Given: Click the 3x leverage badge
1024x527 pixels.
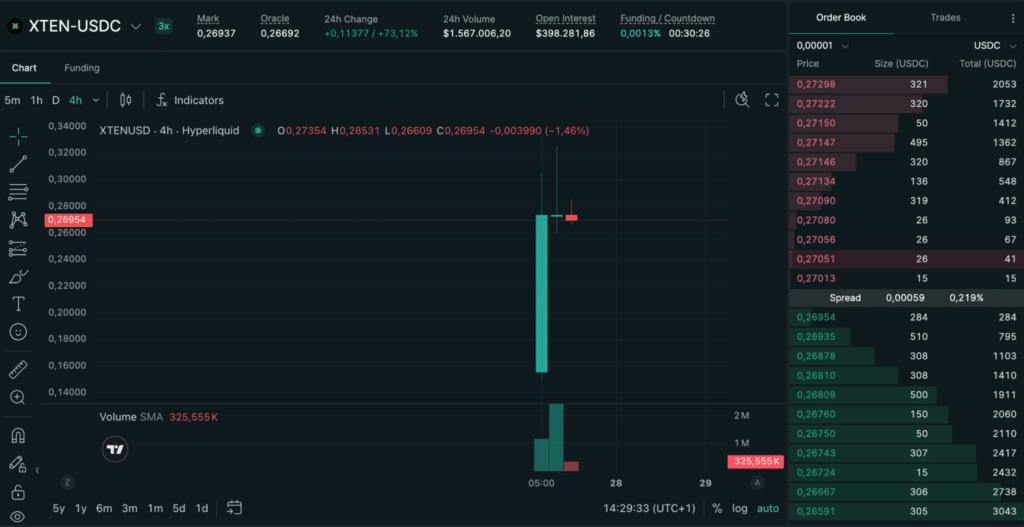Looking at the screenshot, I should 164,26.
